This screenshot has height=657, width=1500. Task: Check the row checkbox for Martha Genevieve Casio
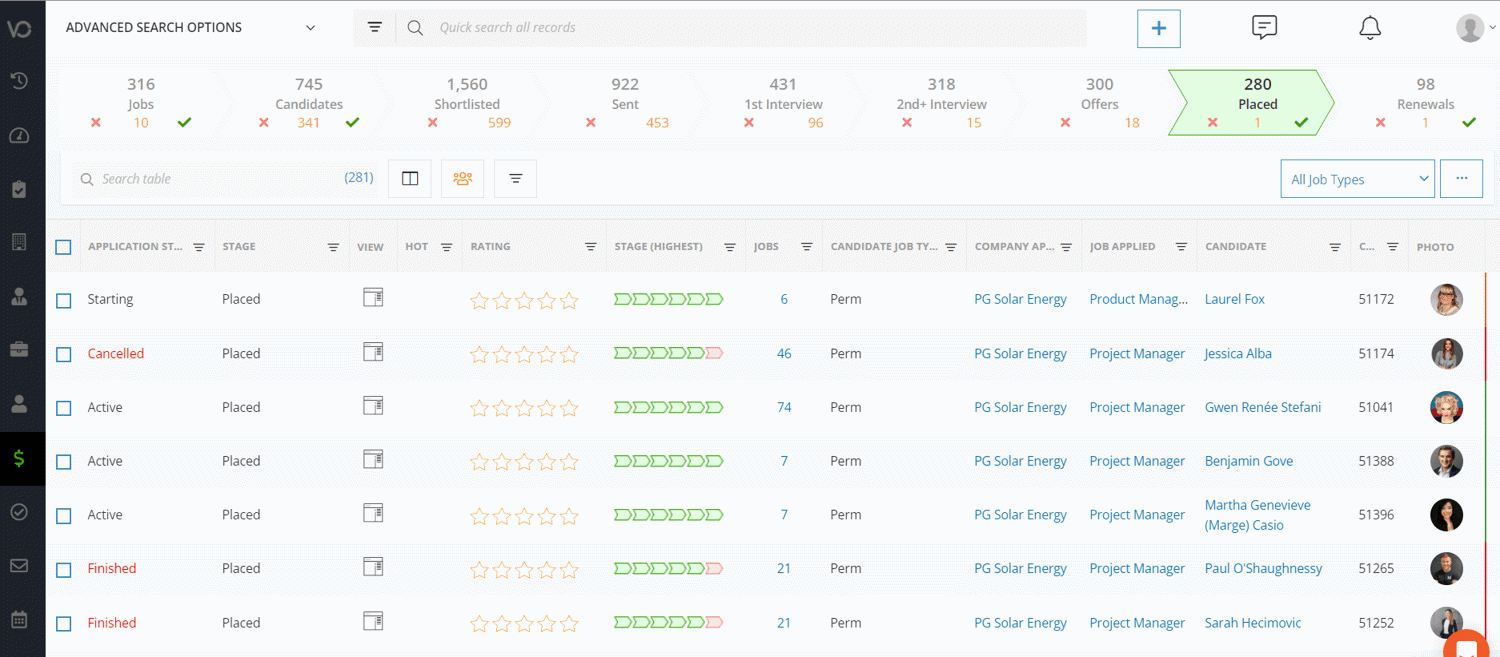pos(64,516)
